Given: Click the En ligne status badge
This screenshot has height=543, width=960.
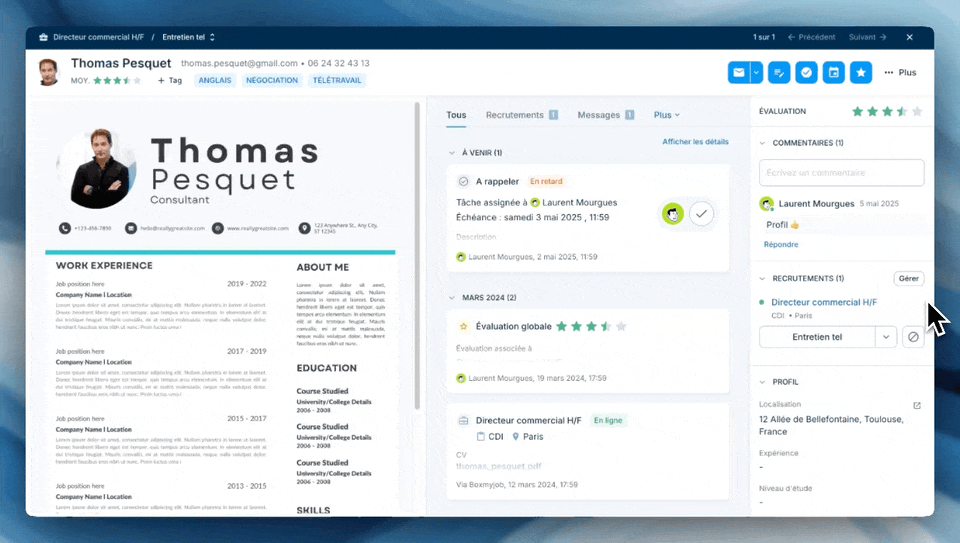Looking at the screenshot, I should click(x=608, y=421).
